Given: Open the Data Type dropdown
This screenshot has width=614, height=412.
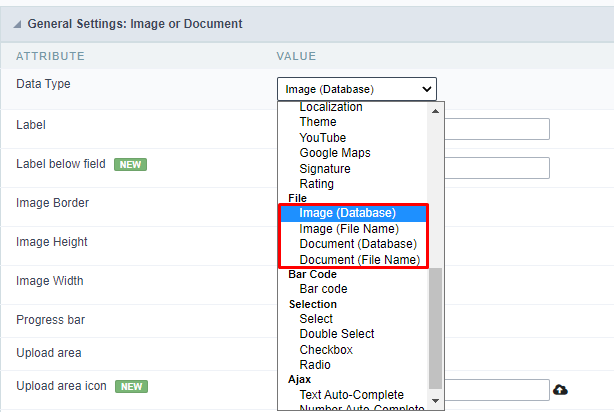Looking at the screenshot, I should [x=357, y=89].
